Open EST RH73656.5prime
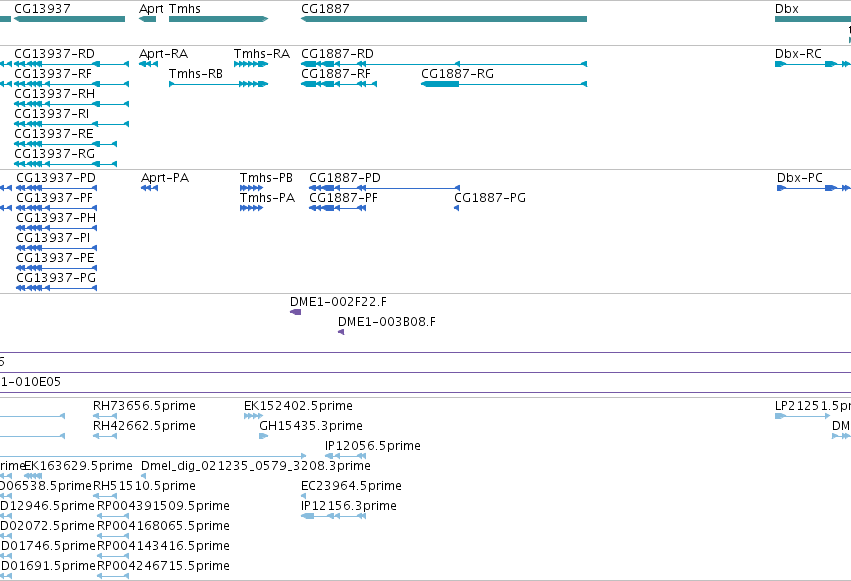851x581 pixels. [144, 406]
